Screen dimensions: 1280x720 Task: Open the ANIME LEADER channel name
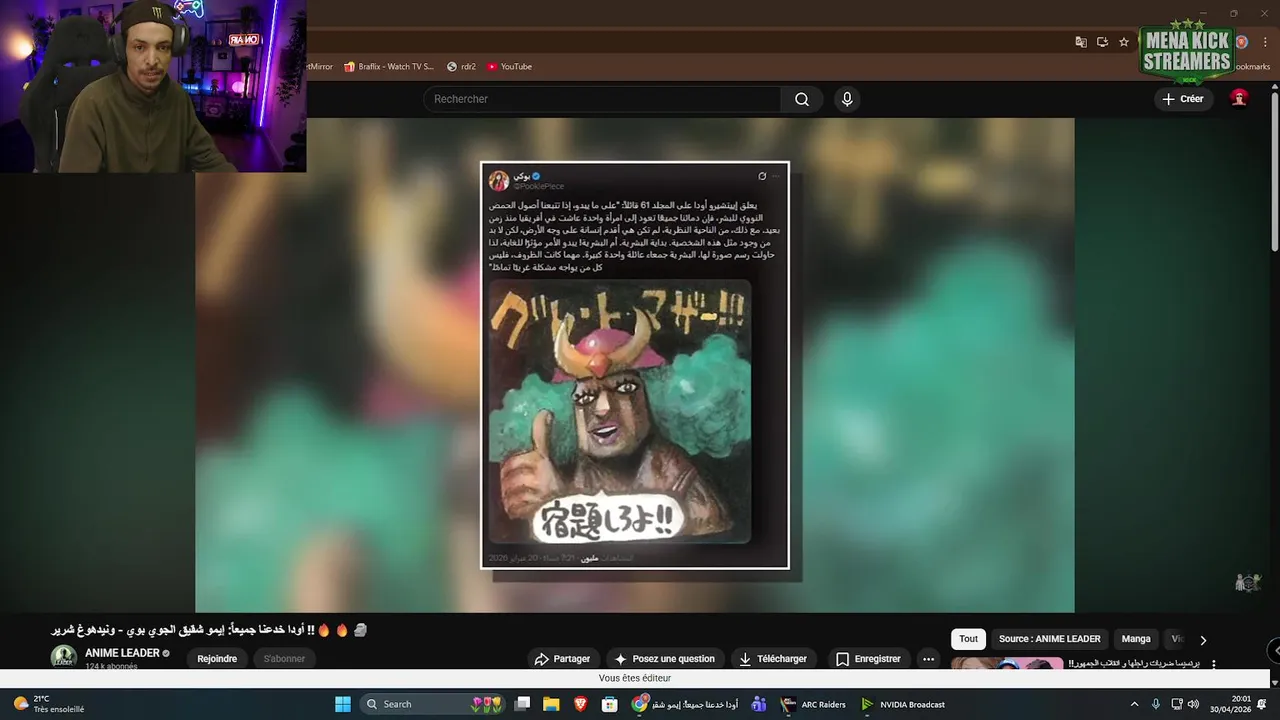click(122, 653)
